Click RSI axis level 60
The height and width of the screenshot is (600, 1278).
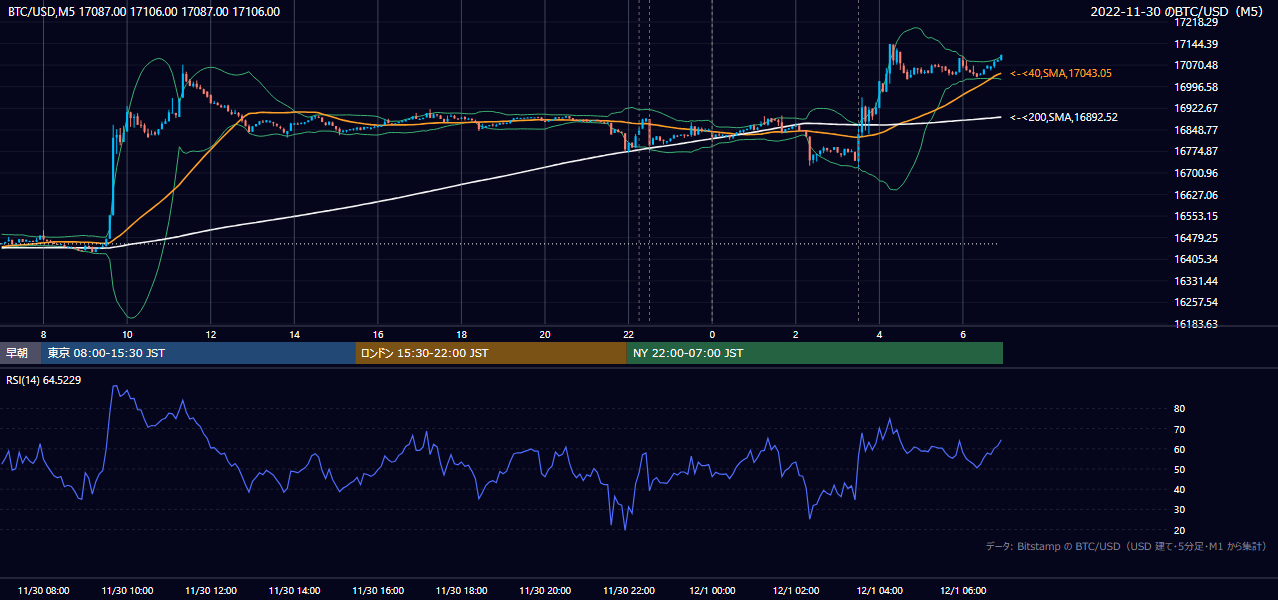[x=1179, y=449]
